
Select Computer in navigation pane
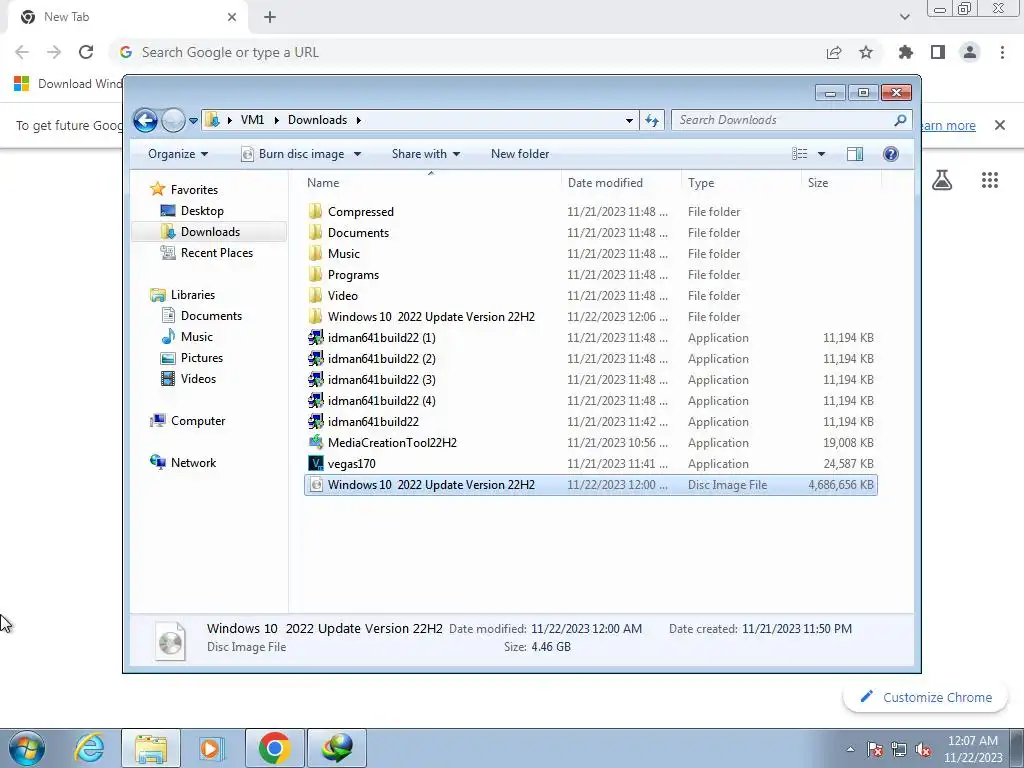197,421
